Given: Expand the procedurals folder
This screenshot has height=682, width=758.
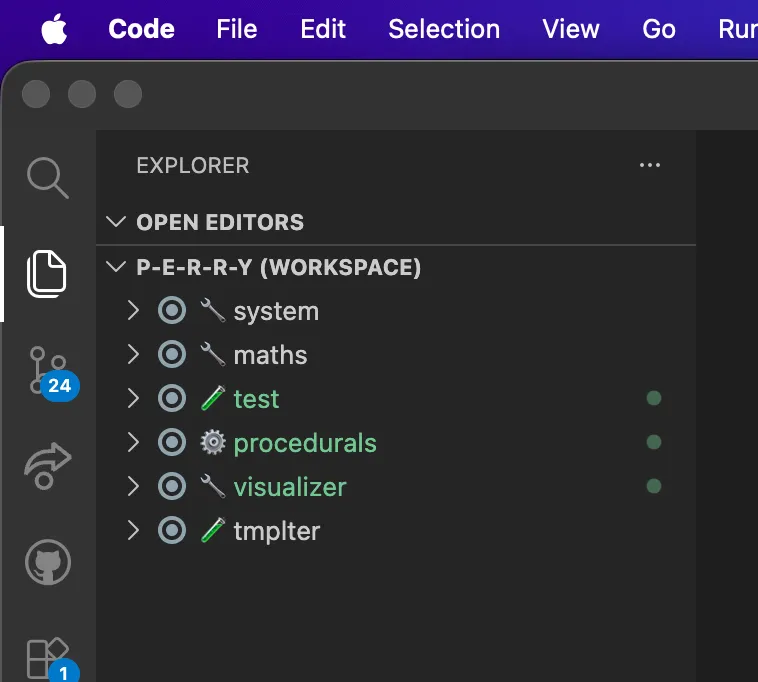Looking at the screenshot, I should (x=133, y=442).
